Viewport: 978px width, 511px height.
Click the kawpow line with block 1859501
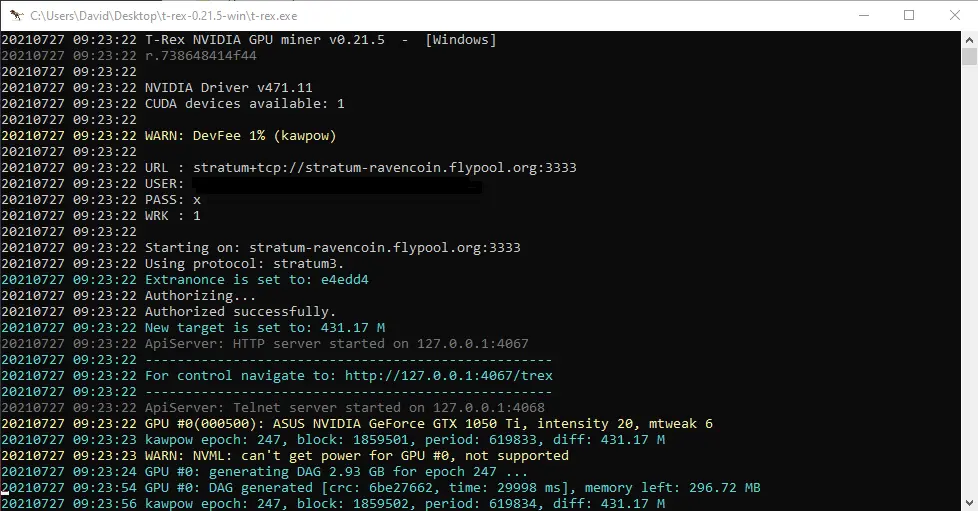point(333,439)
